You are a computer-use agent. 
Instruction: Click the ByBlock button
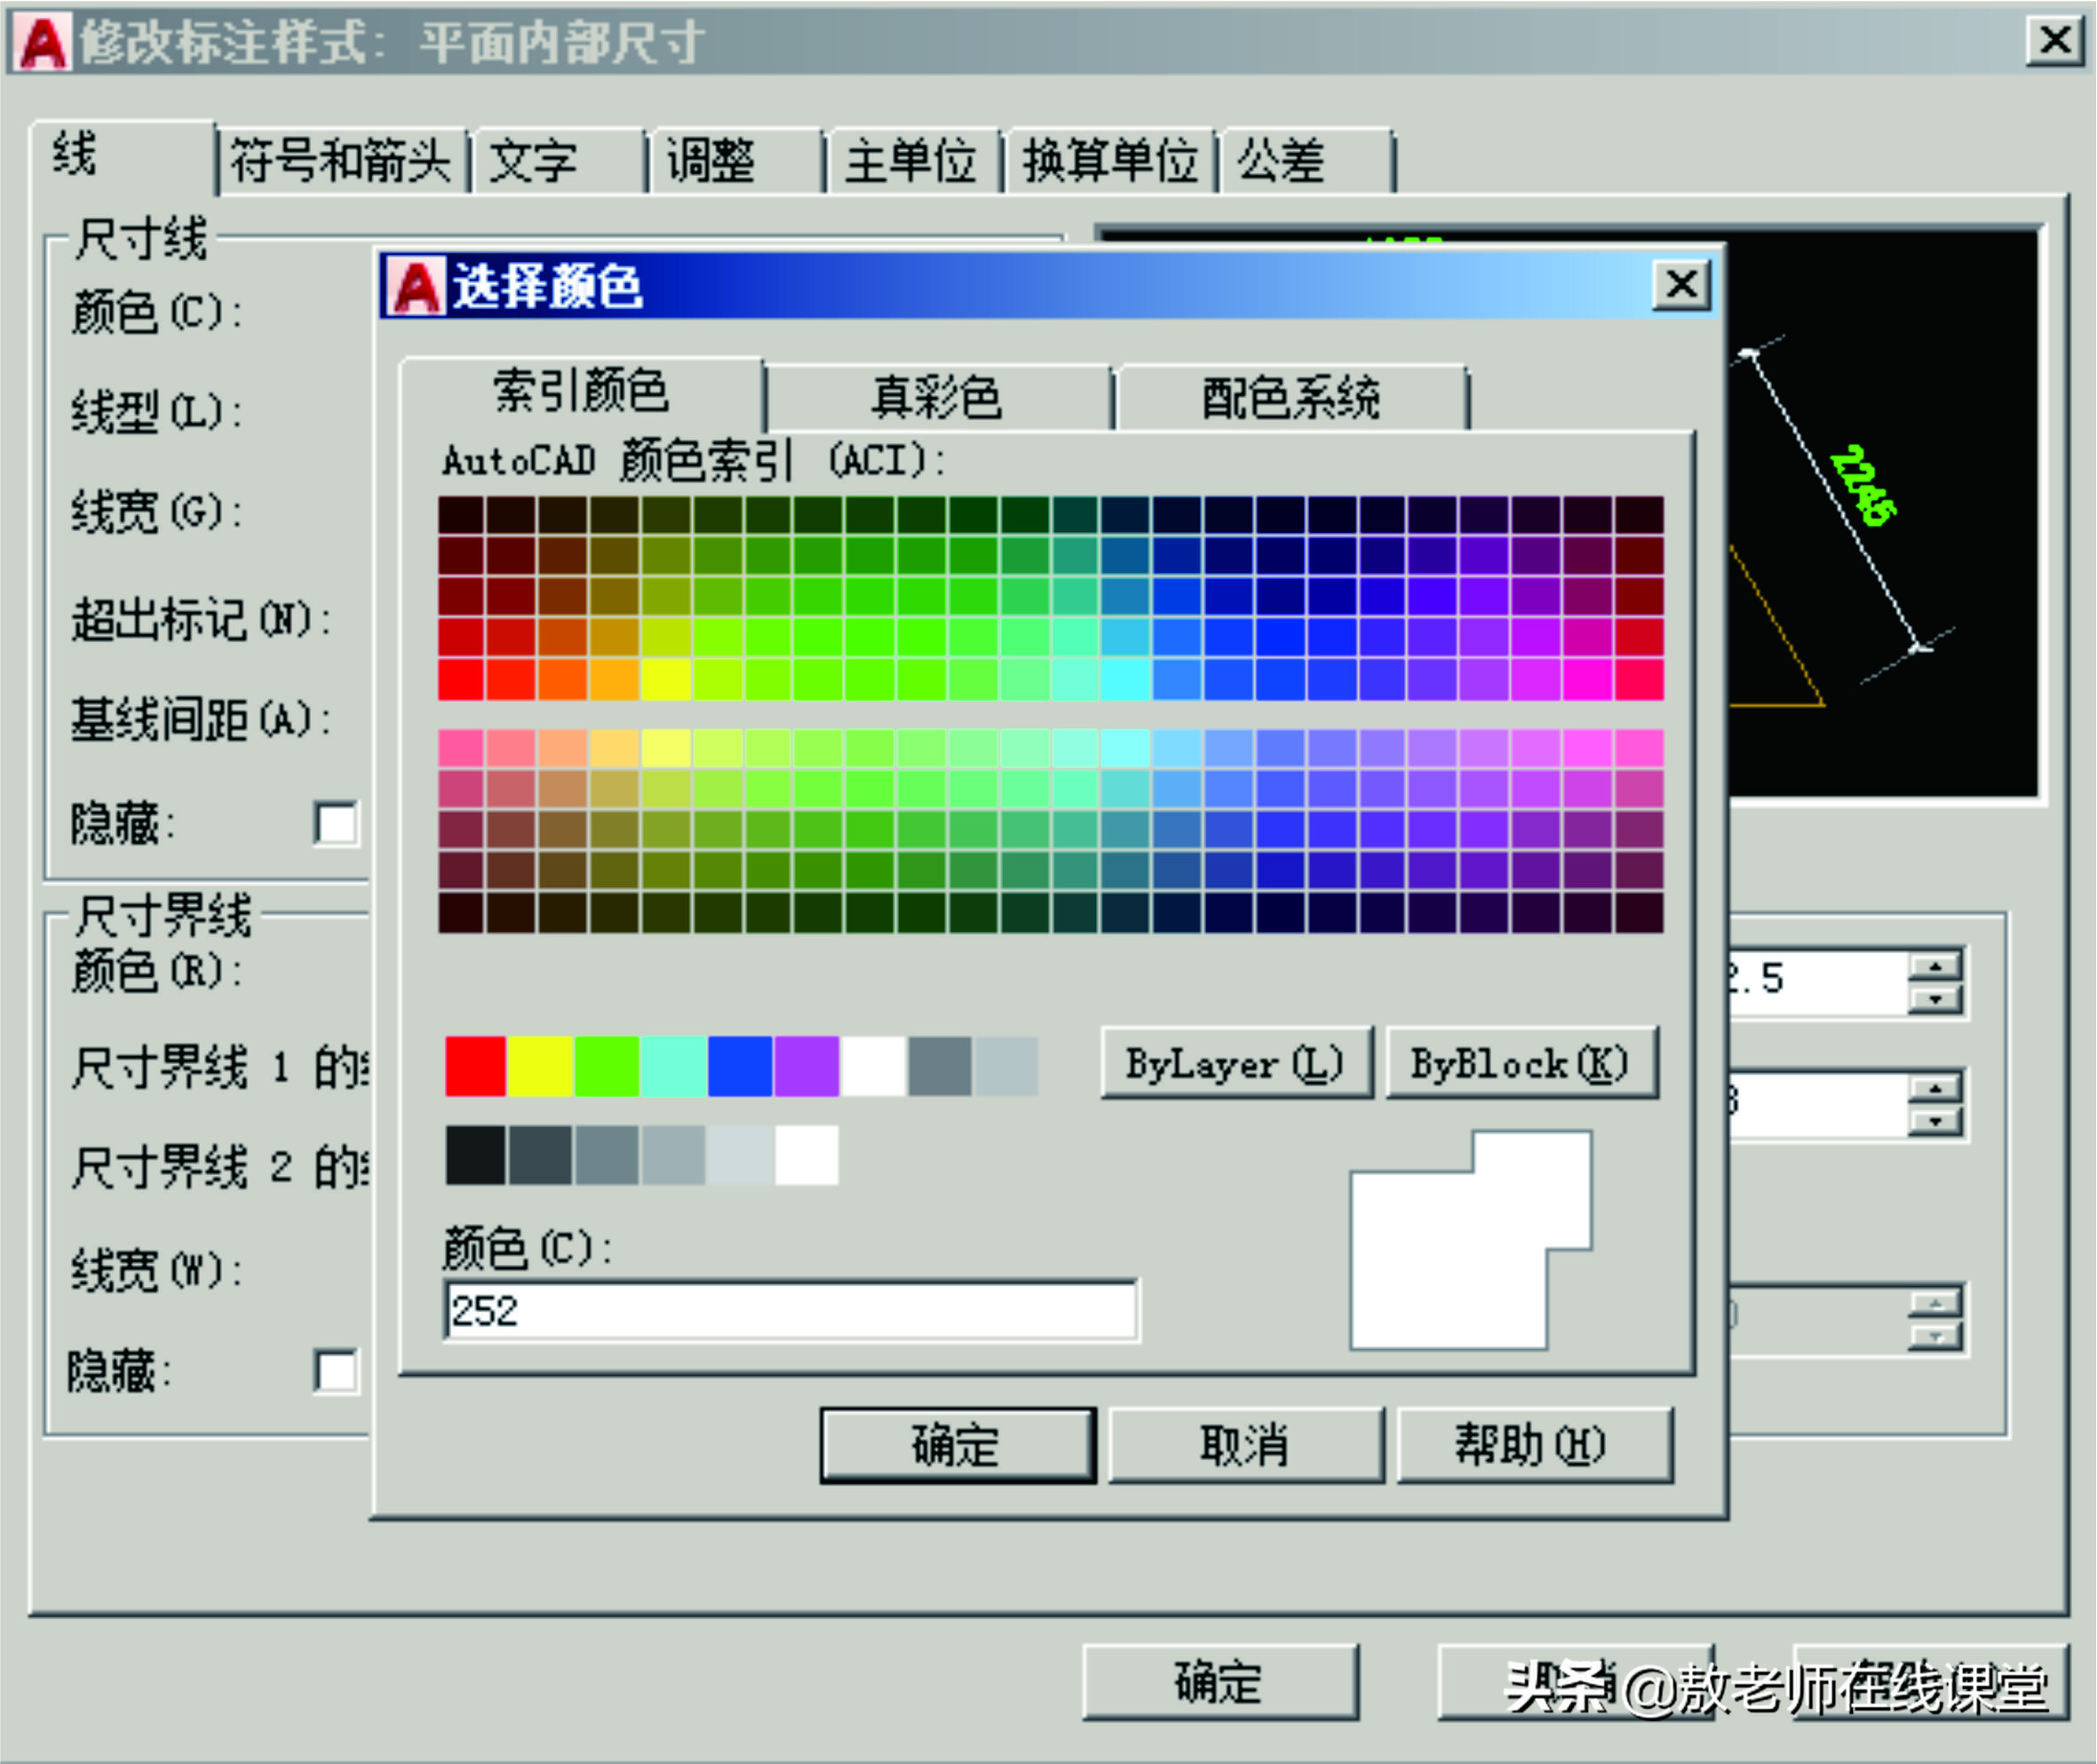pos(1521,1063)
